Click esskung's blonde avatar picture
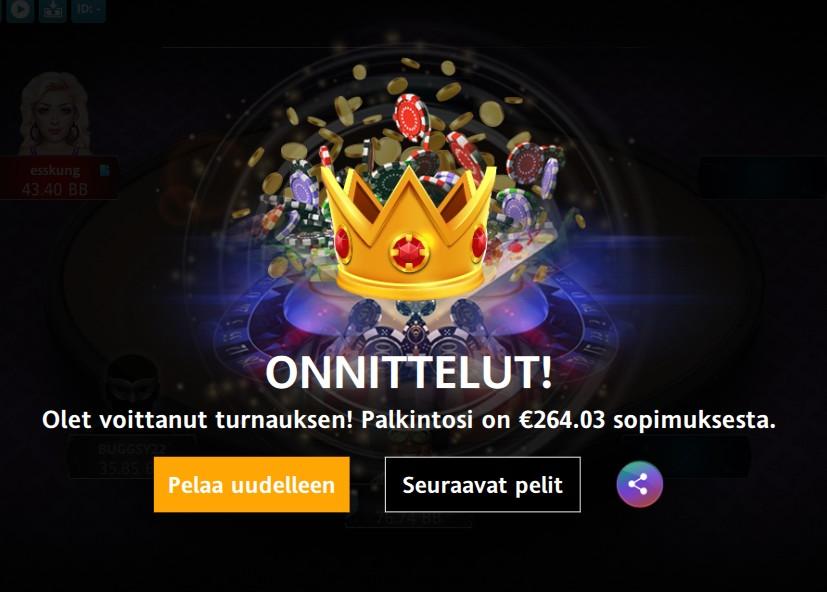This screenshot has height=592, width=827. pyautogui.click(x=55, y=114)
